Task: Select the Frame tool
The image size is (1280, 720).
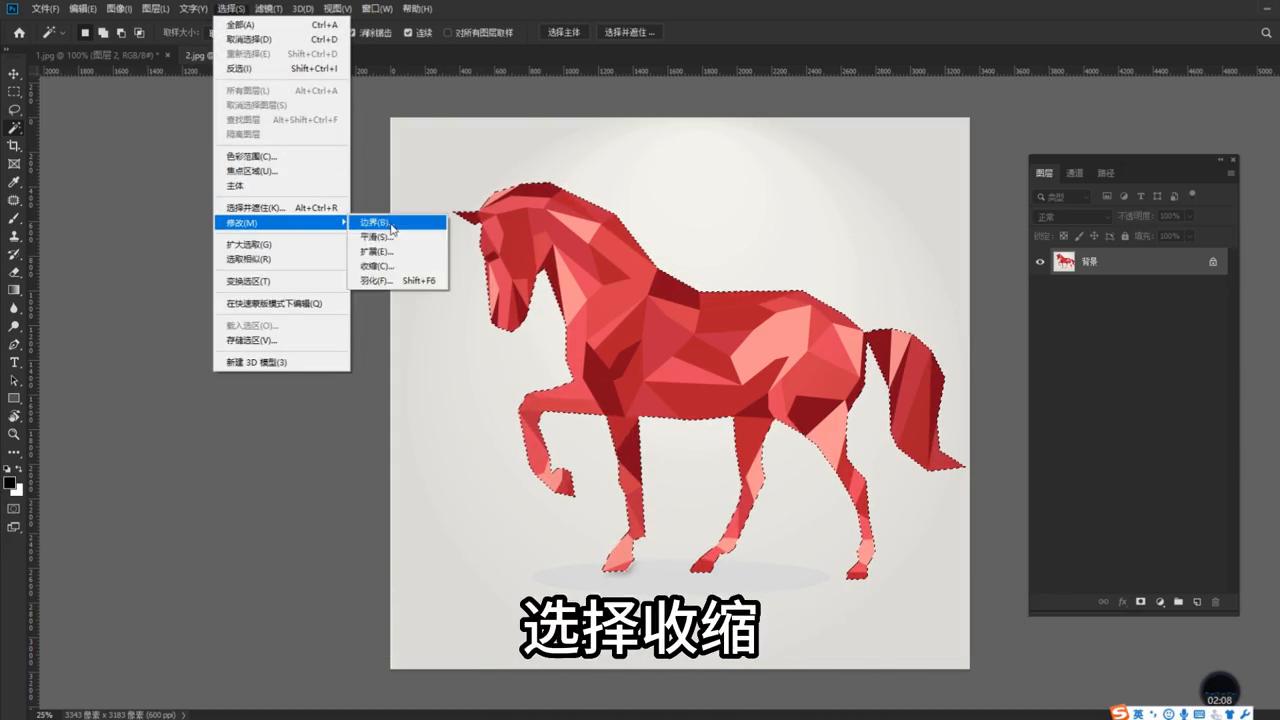Action: tap(14, 164)
